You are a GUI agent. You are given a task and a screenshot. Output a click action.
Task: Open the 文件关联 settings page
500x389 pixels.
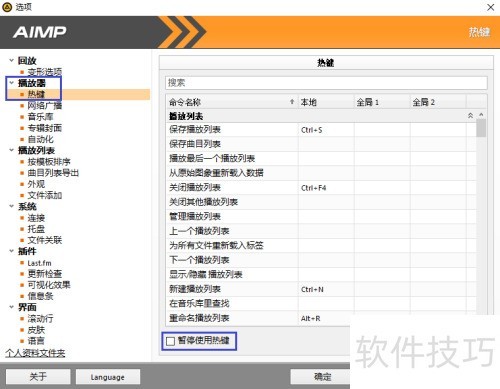tap(45, 240)
